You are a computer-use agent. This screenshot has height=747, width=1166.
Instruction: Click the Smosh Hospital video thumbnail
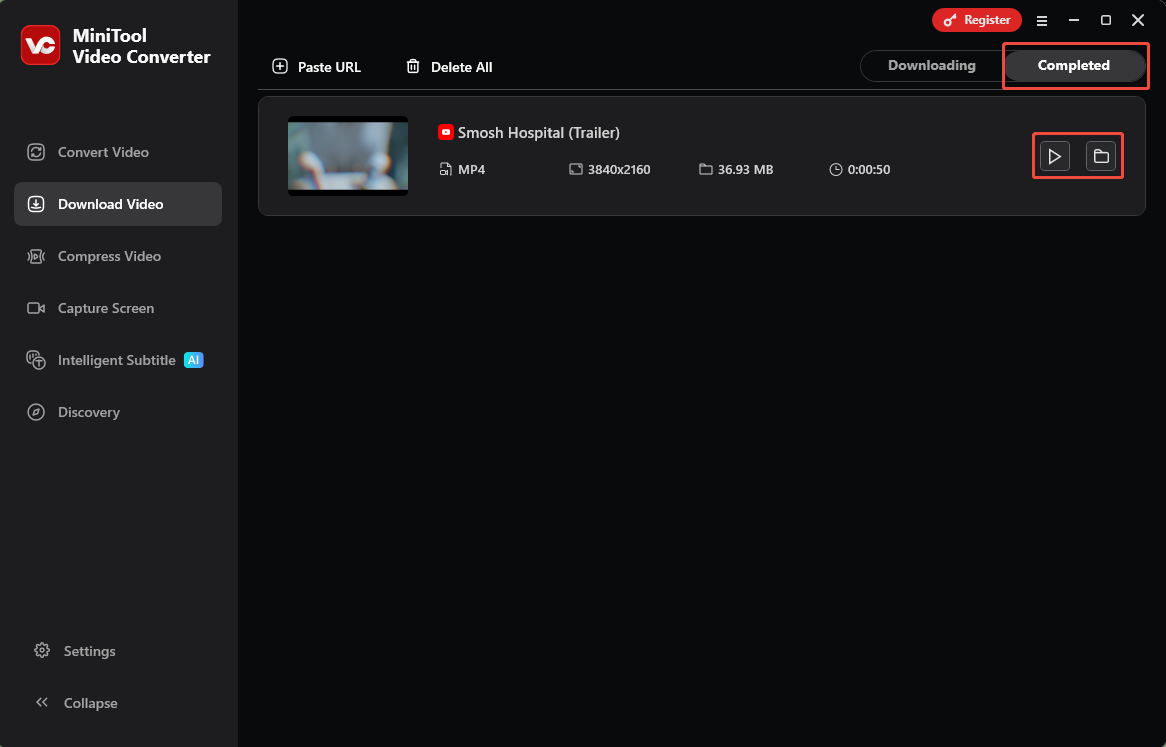click(x=347, y=156)
